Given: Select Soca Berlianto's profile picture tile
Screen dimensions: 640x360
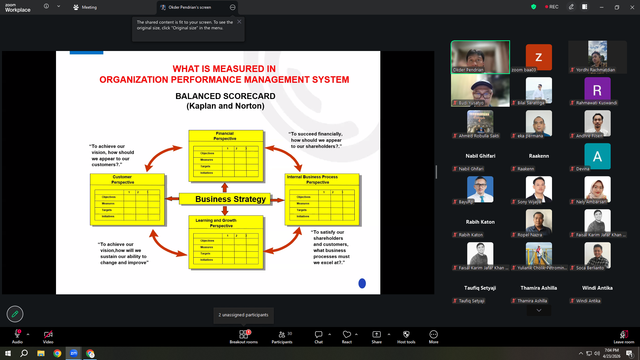Looking at the screenshot, I should (x=598, y=255).
